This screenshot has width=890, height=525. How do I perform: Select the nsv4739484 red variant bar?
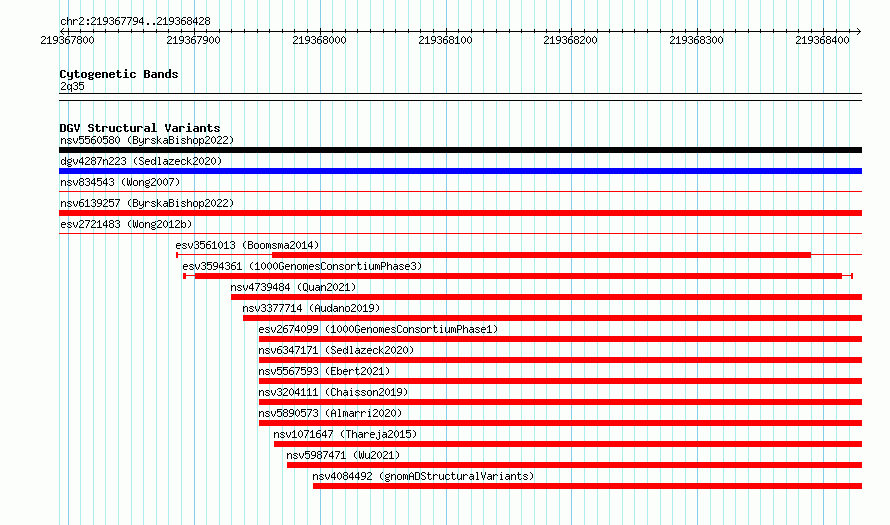click(547, 297)
